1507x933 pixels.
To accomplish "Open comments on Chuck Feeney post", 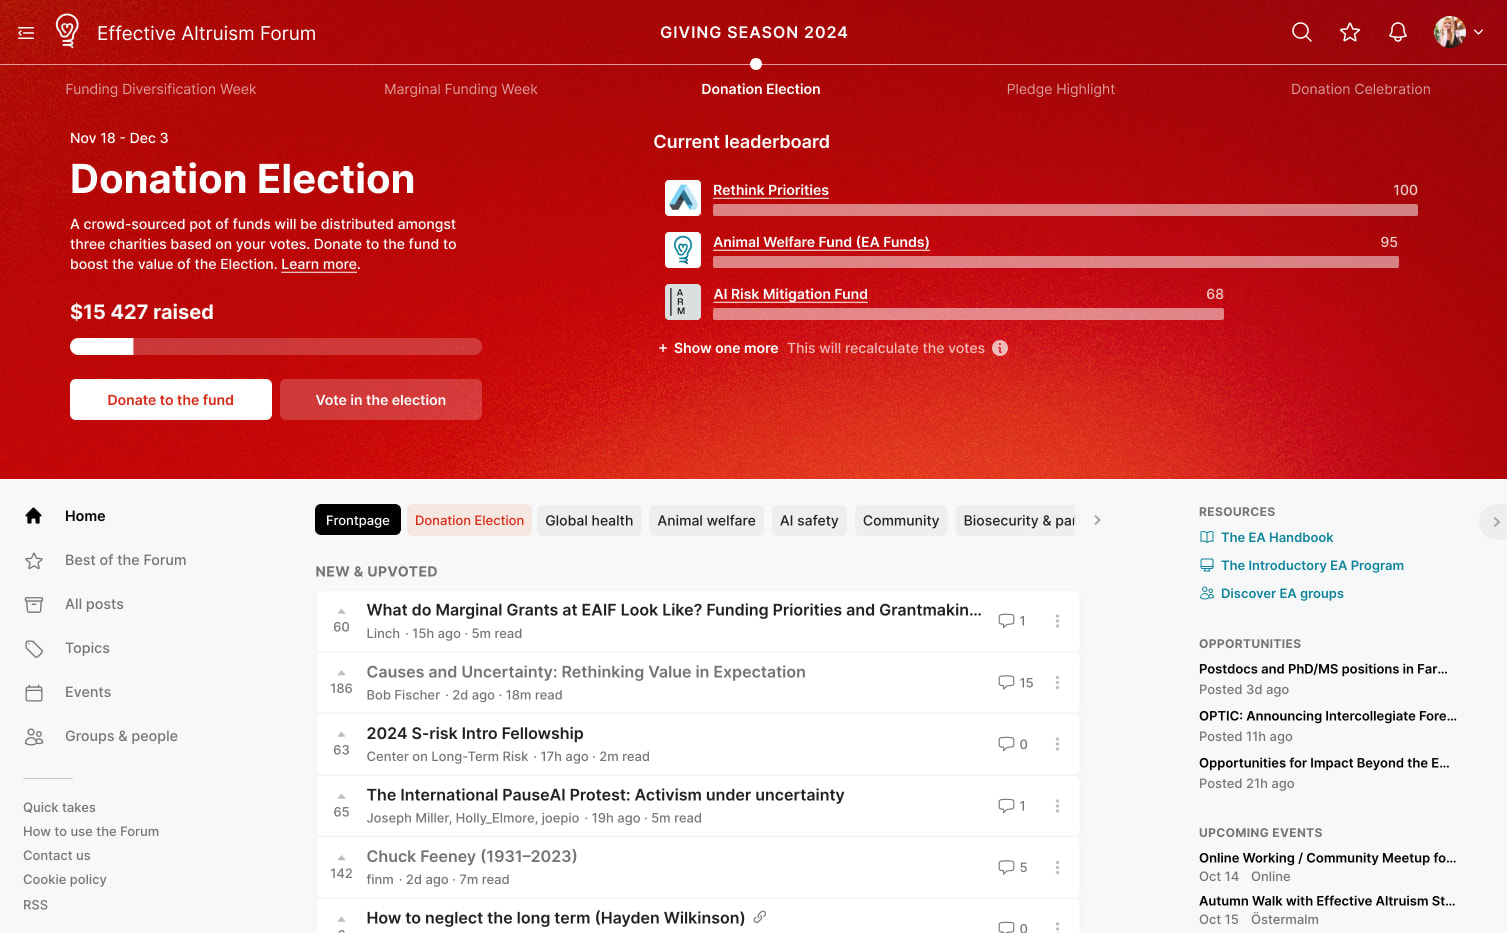I will (1012, 867).
